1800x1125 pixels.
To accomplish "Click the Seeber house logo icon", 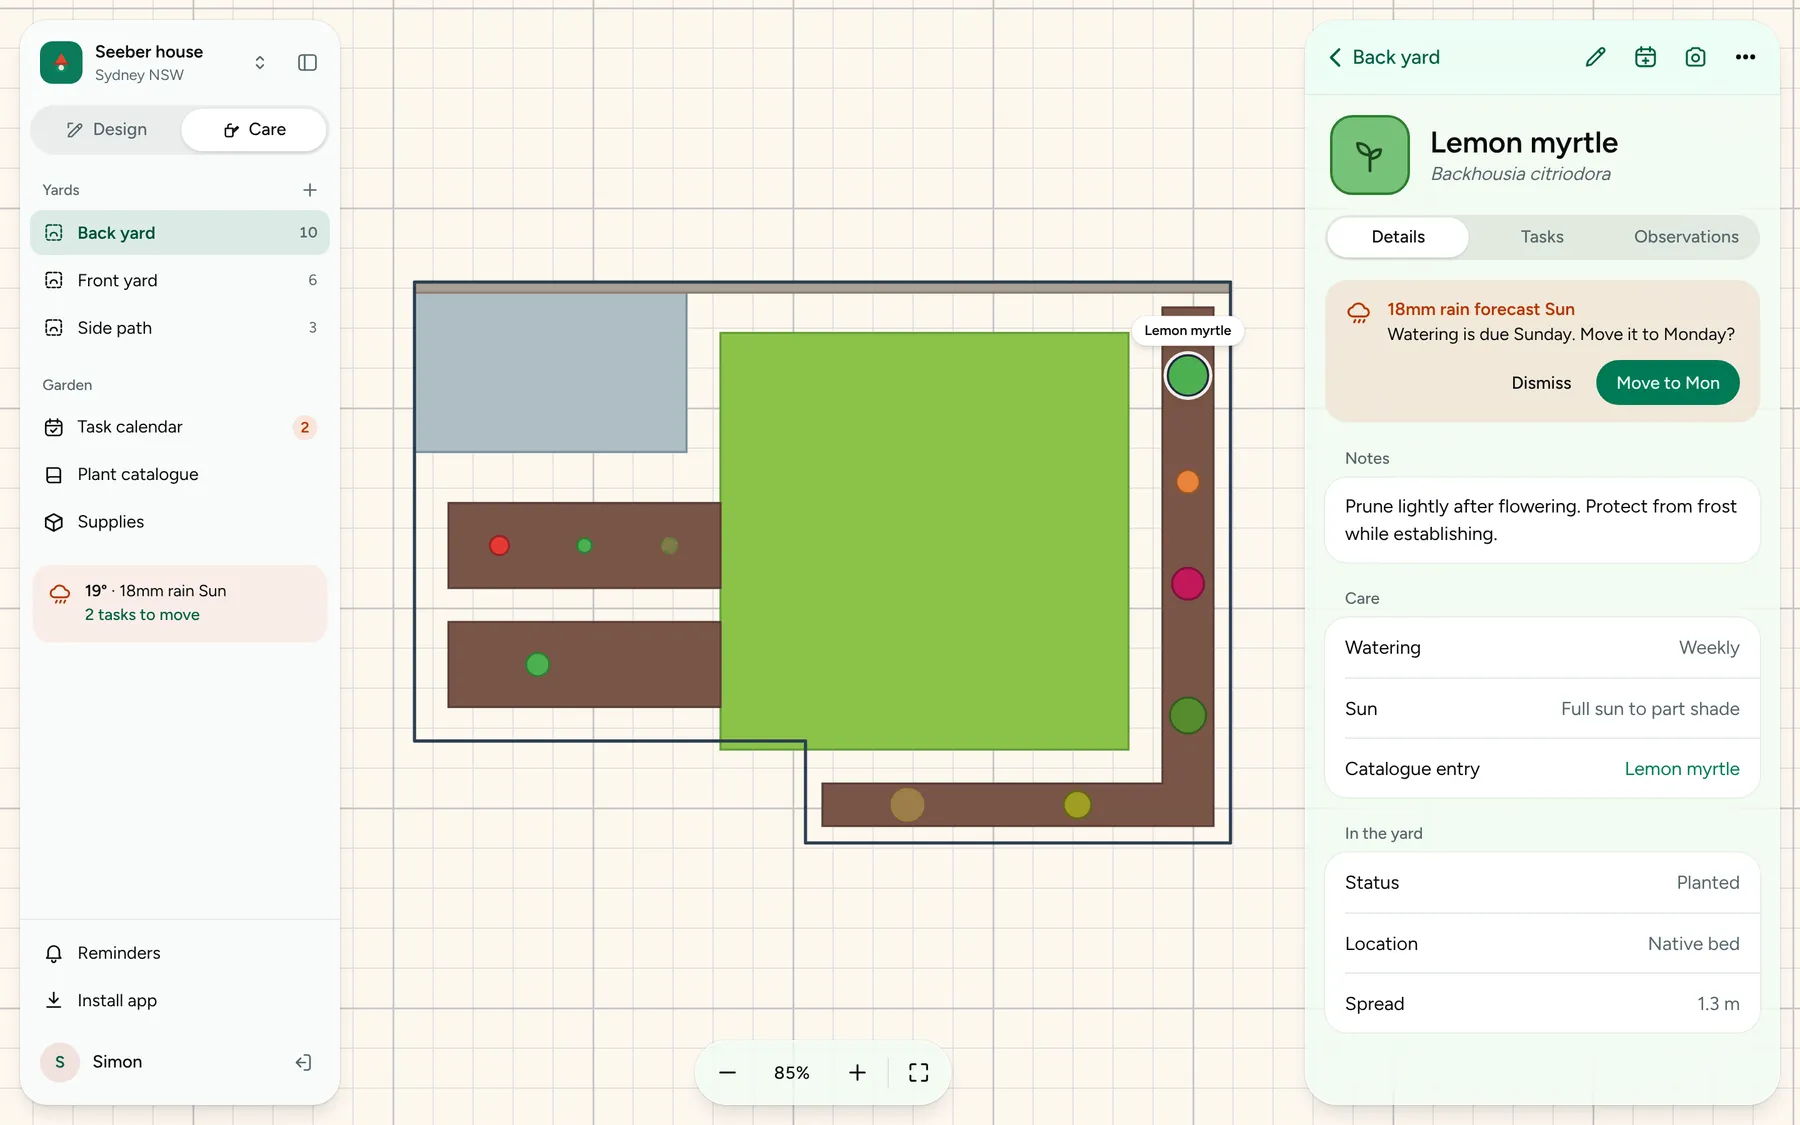I will click(61, 63).
